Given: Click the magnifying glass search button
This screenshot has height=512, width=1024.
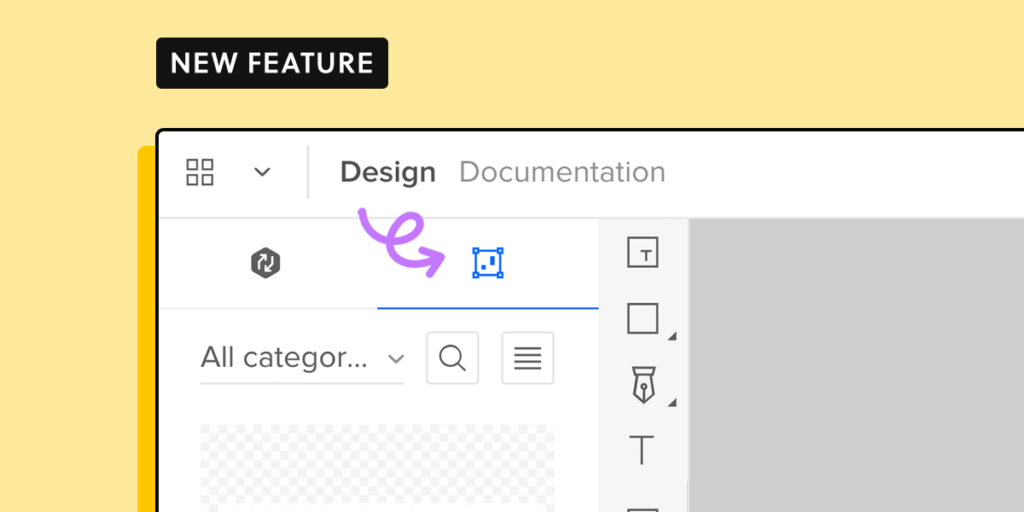Looking at the screenshot, I should tap(452, 358).
